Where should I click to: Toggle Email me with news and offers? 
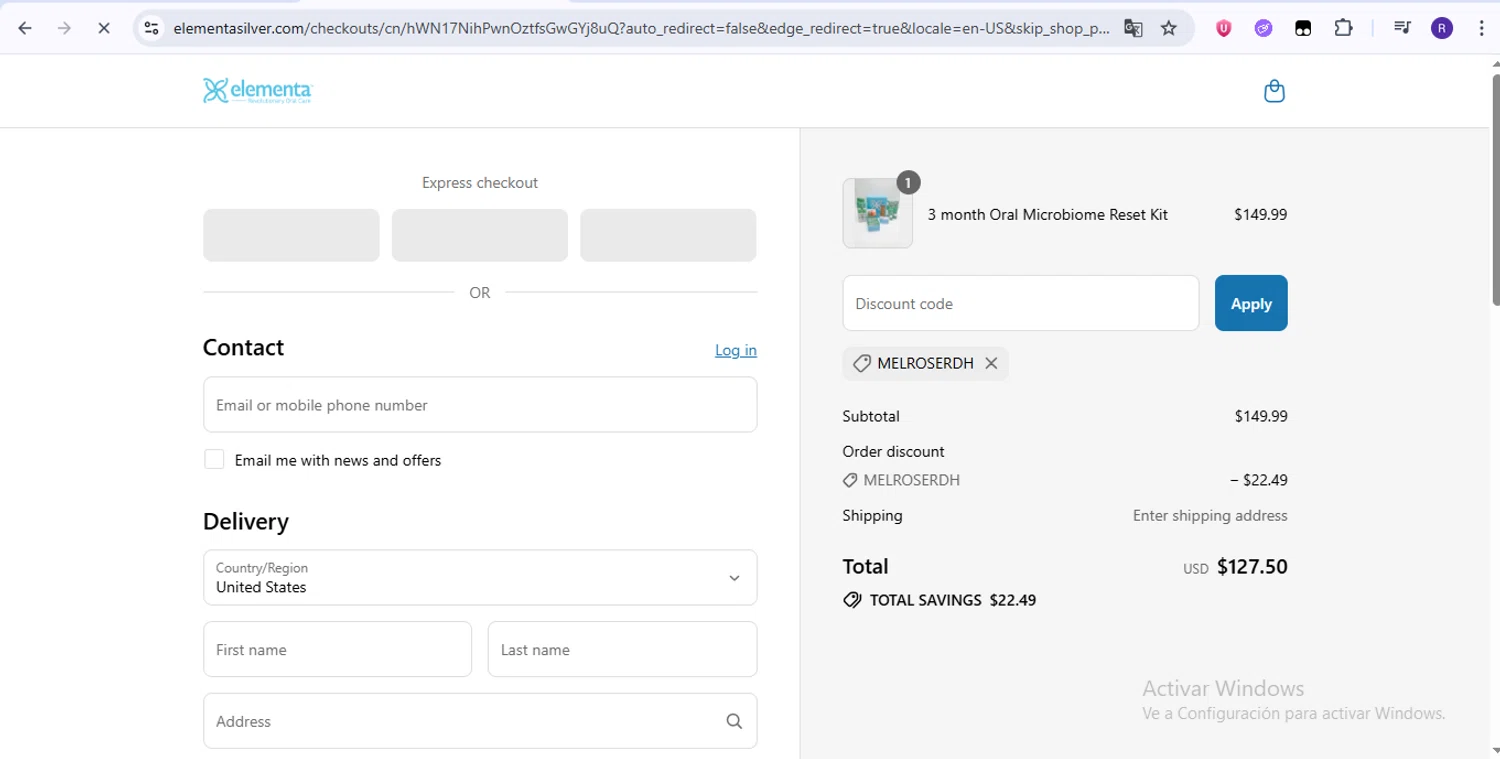click(214, 459)
